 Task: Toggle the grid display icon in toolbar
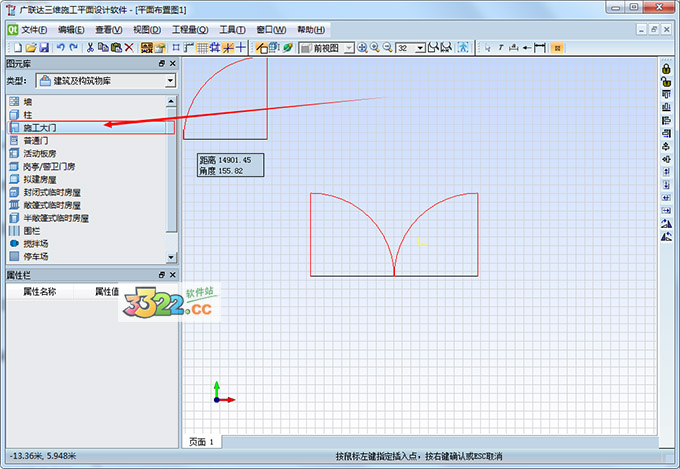click(x=202, y=47)
